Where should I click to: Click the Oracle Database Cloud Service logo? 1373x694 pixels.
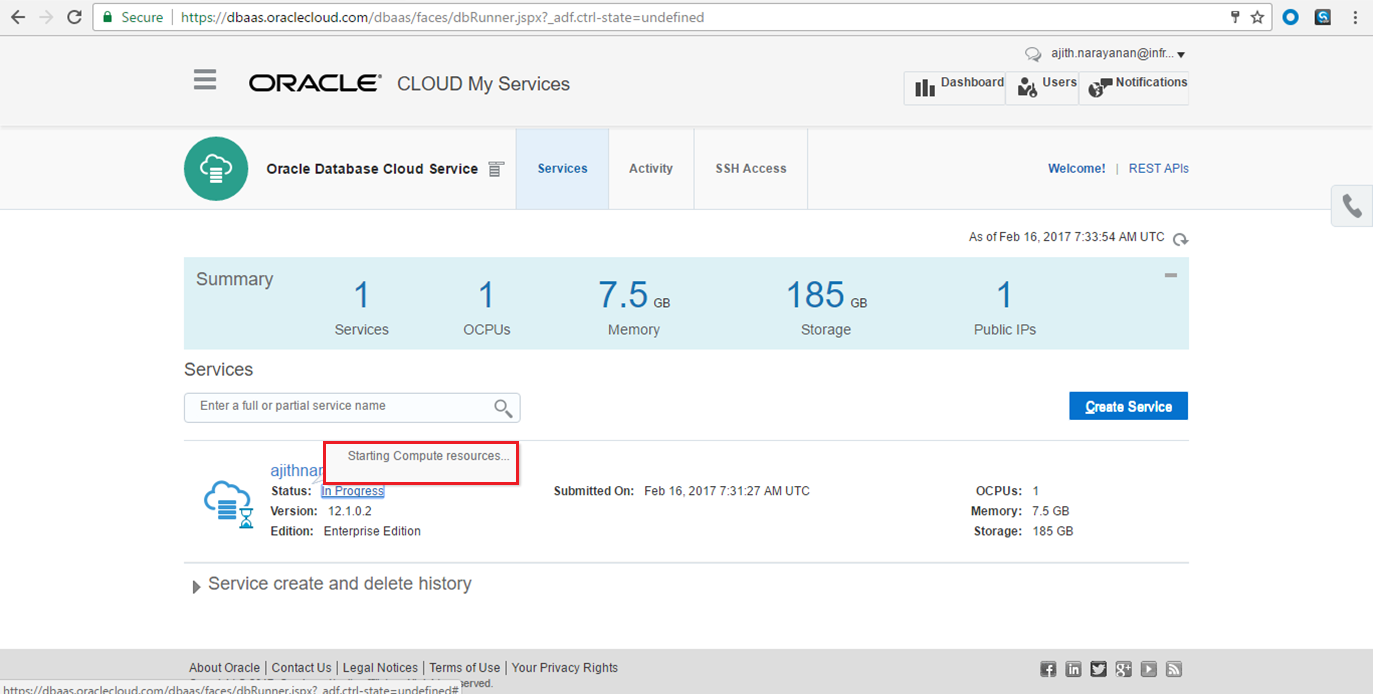216,168
